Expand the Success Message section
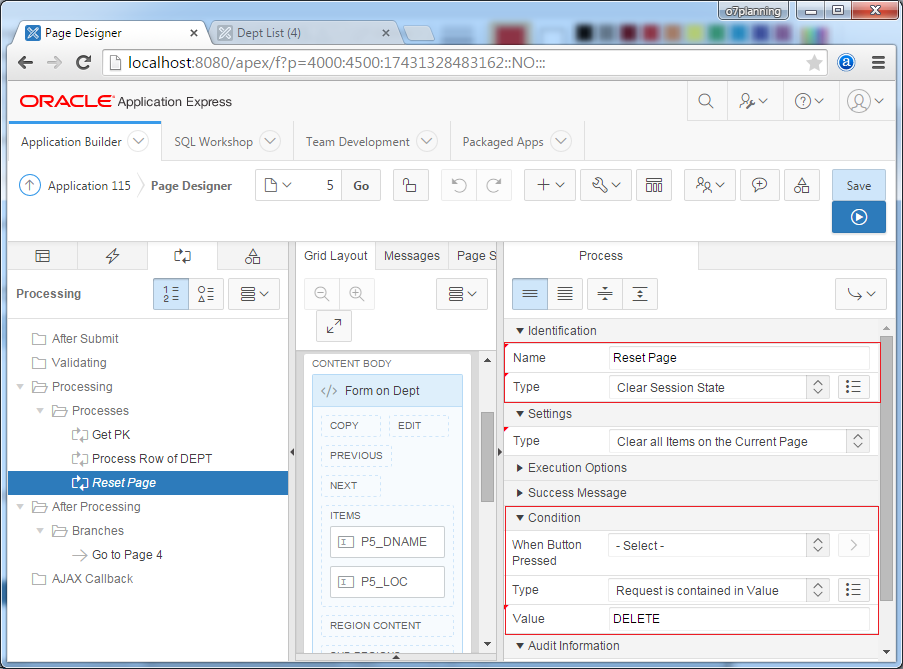903x669 pixels. pos(519,493)
